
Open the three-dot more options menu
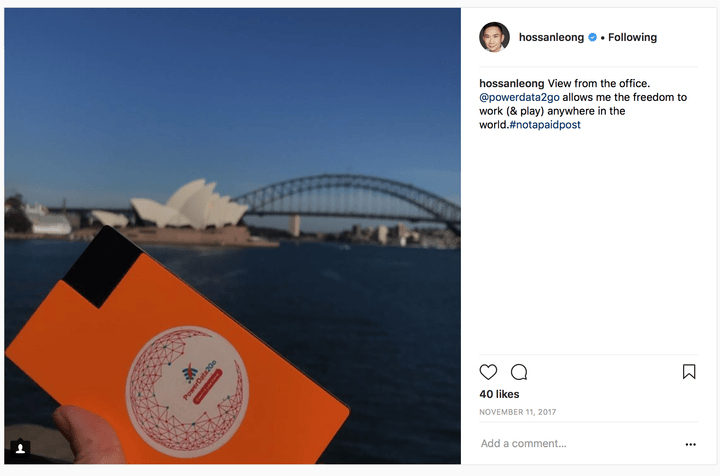click(690, 444)
